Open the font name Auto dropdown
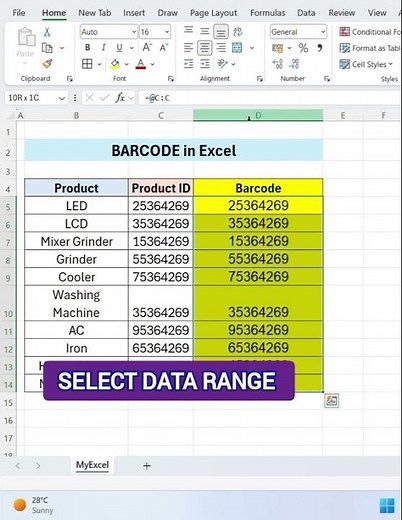The image size is (402, 520). (x=134, y=32)
